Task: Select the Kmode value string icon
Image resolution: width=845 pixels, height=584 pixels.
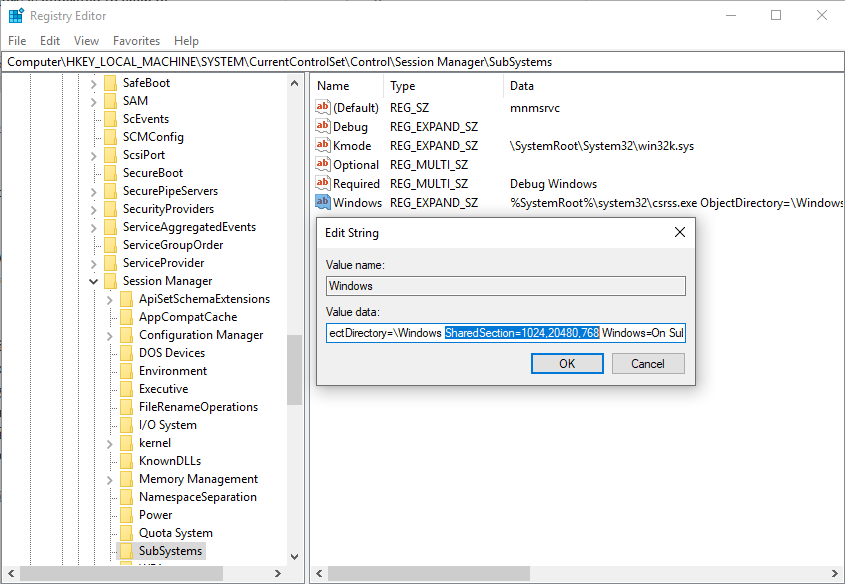Action: pyautogui.click(x=322, y=145)
